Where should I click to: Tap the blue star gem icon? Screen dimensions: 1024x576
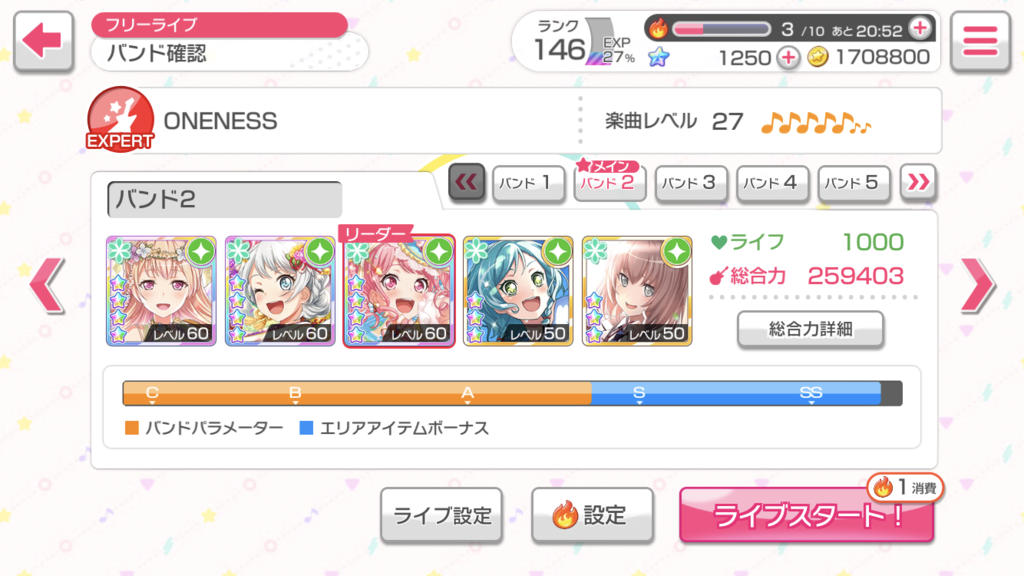tap(659, 57)
